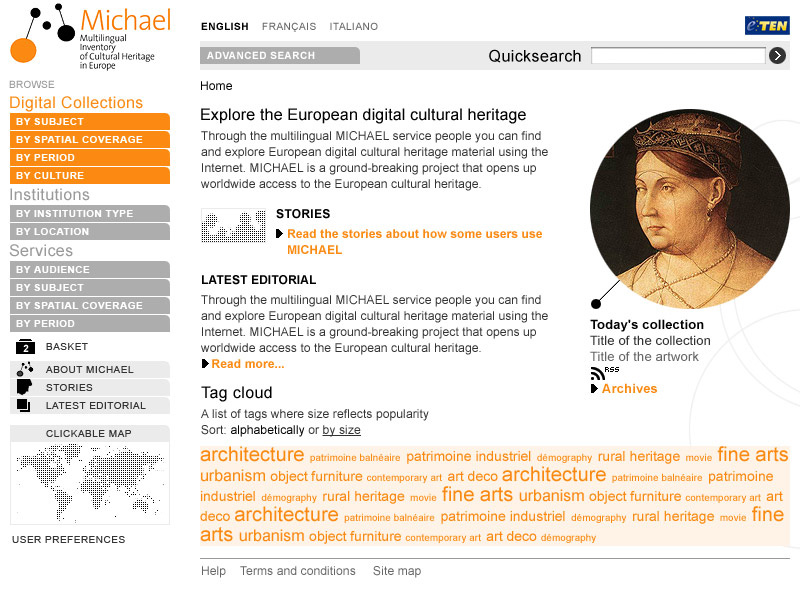
Task: Browse Services by subject
Action: click(x=90, y=287)
